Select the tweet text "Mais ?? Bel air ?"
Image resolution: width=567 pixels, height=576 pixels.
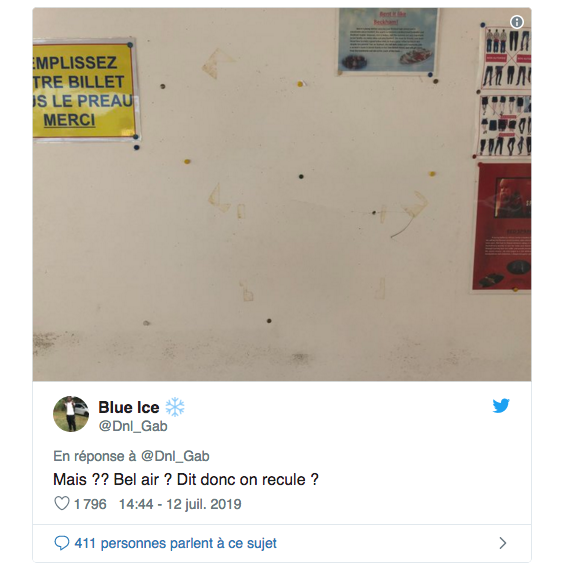tap(112, 479)
